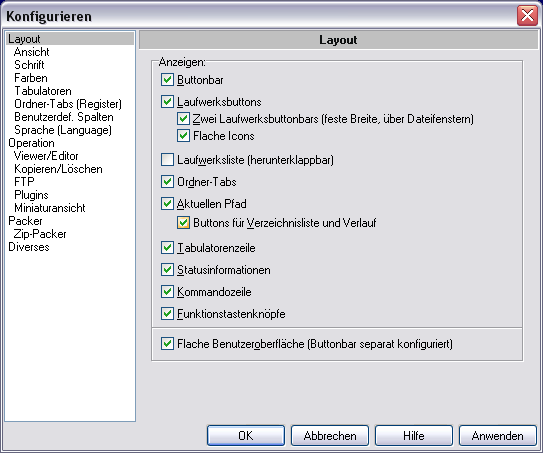543x453 pixels.
Task: Toggle Buttons für Verzeichnisliste und Verlauf
Action: coord(183,223)
